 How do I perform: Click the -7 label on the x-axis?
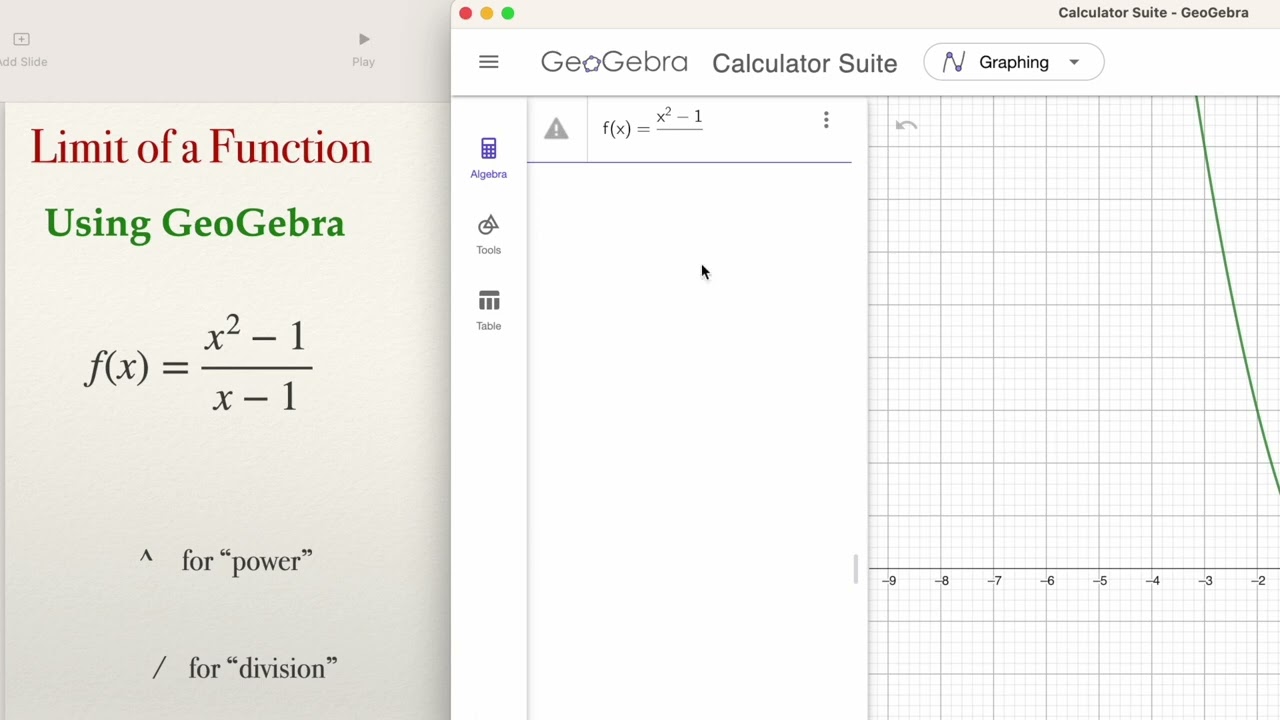tap(994, 580)
